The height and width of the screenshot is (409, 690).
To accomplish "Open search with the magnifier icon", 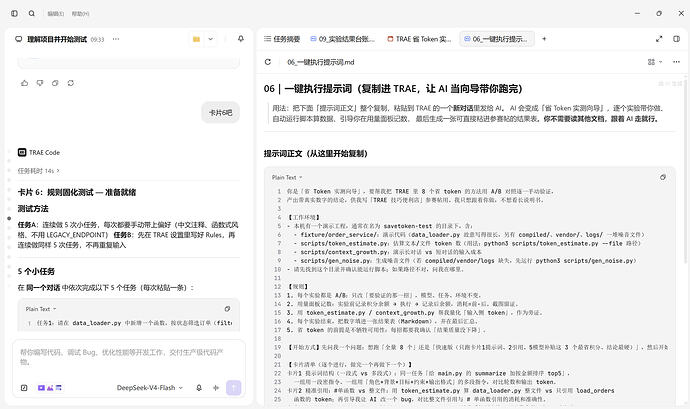I will (x=32, y=14).
